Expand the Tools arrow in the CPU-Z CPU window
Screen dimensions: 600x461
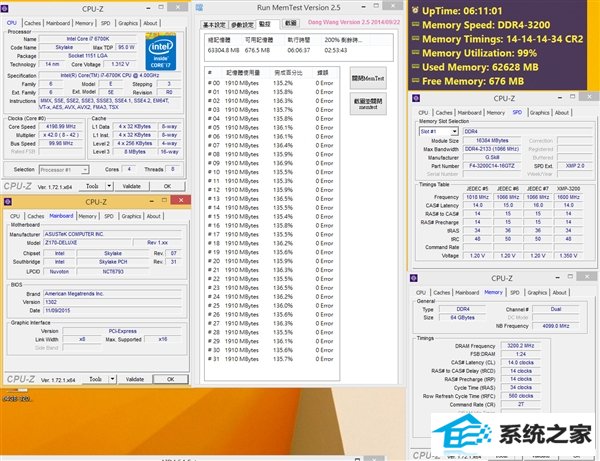(109, 186)
